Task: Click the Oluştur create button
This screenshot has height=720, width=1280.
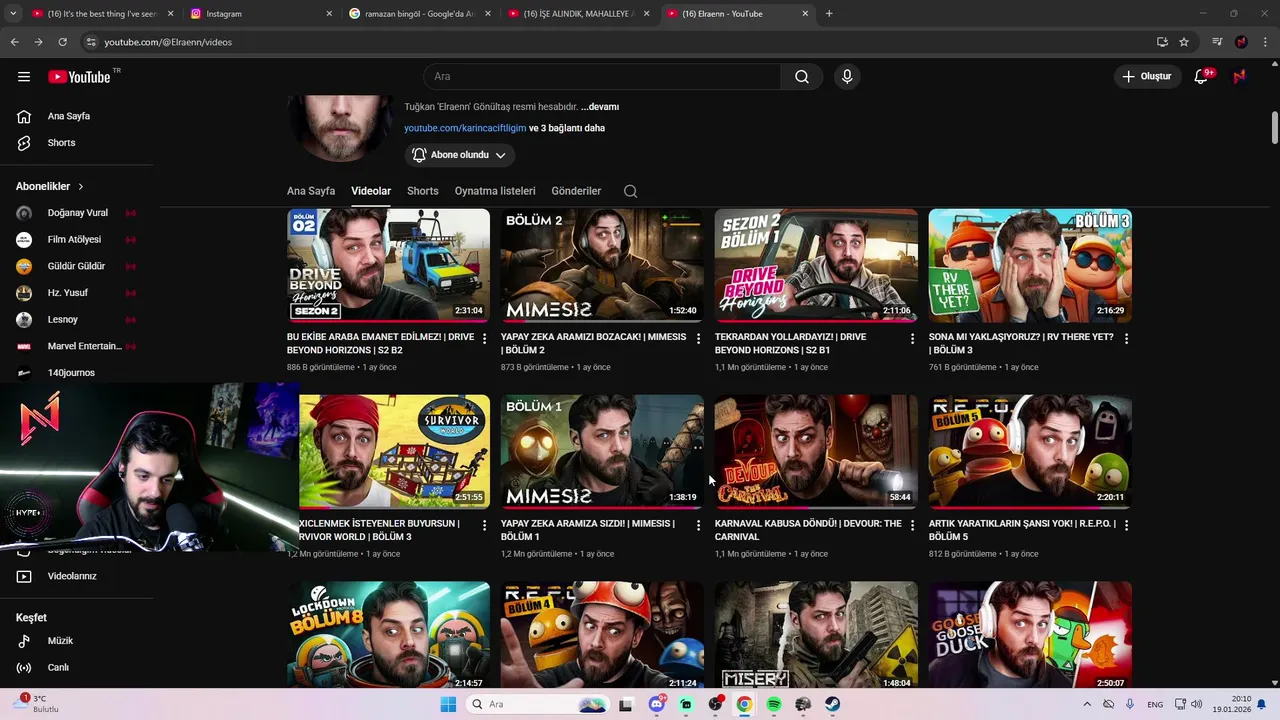Action: click(x=1148, y=77)
